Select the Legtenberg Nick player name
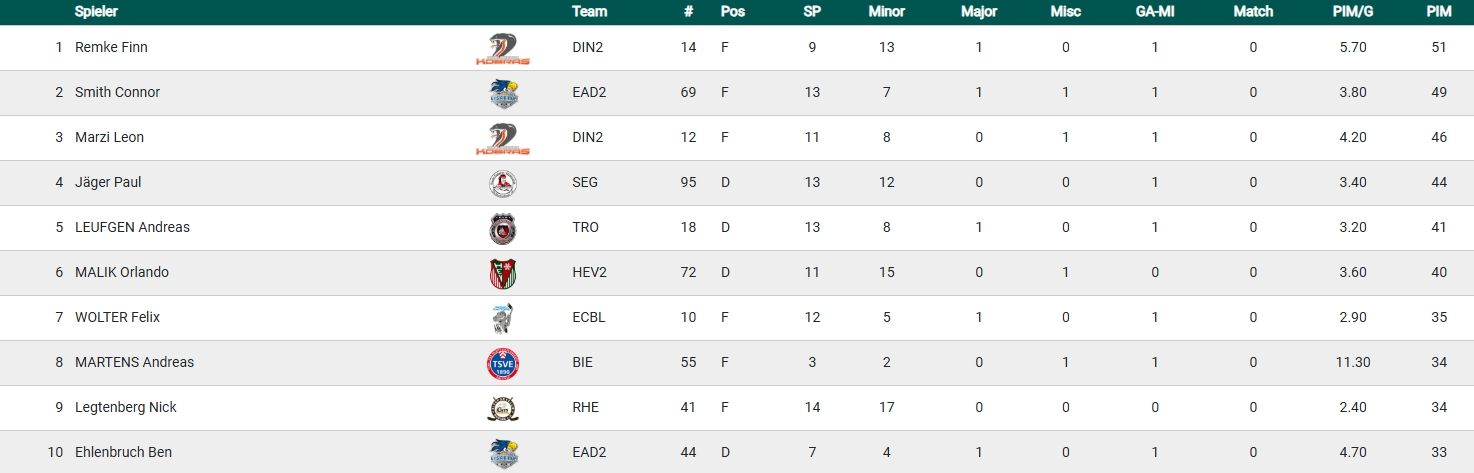This screenshot has height=473, width=1474. [x=125, y=407]
